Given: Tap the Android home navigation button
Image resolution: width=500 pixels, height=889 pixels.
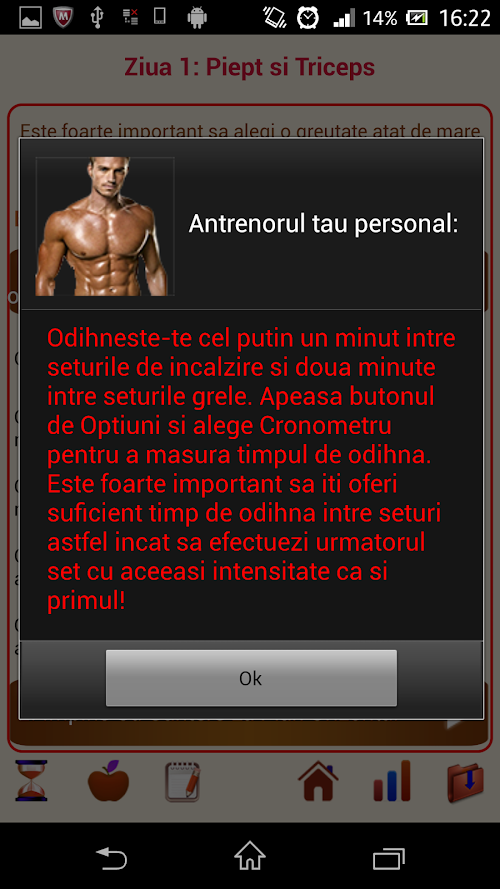Looking at the screenshot, I should 250,855.
